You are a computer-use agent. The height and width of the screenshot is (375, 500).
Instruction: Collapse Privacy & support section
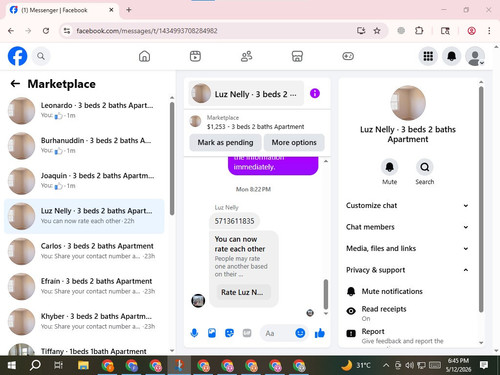[407, 270]
